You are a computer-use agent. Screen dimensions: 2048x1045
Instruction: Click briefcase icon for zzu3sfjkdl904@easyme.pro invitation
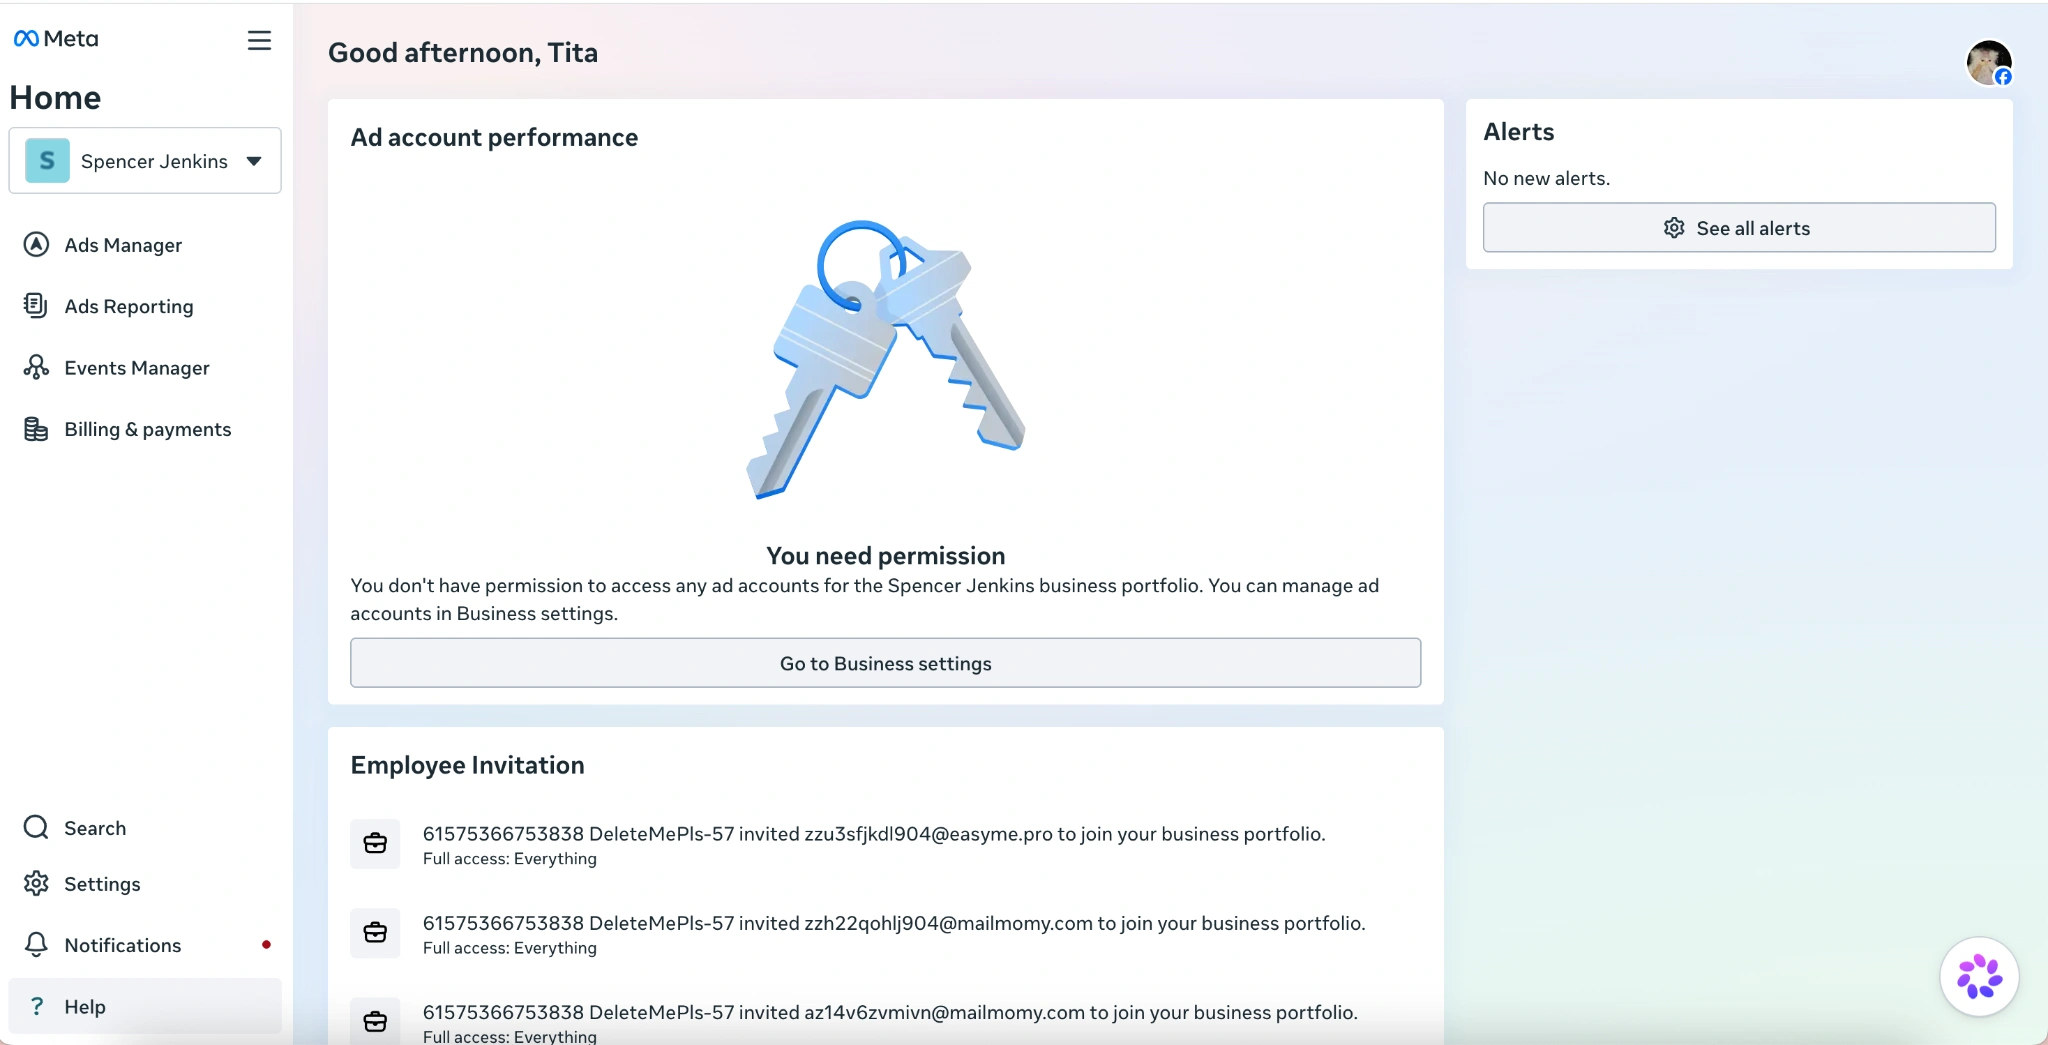(x=375, y=844)
